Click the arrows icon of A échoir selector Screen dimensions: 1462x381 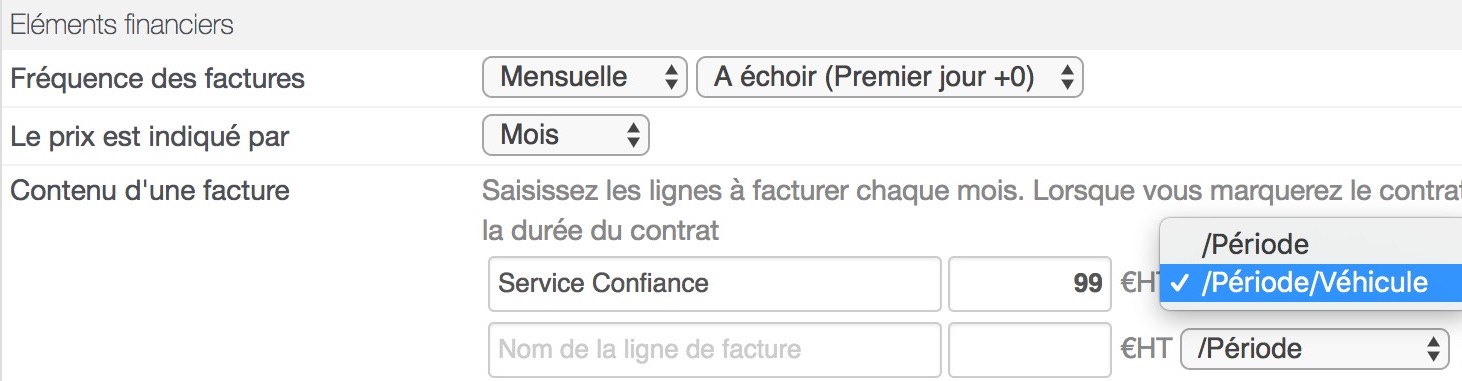coord(1066,77)
